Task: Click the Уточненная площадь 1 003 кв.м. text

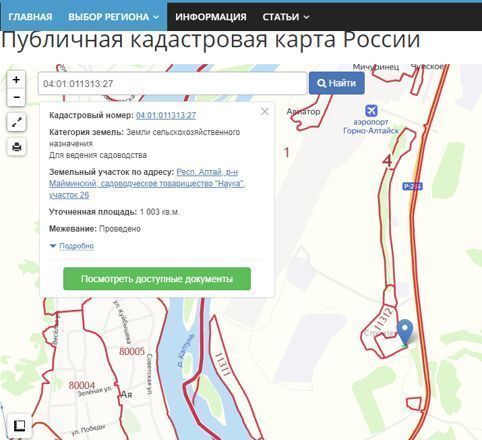Action: pos(114,212)
